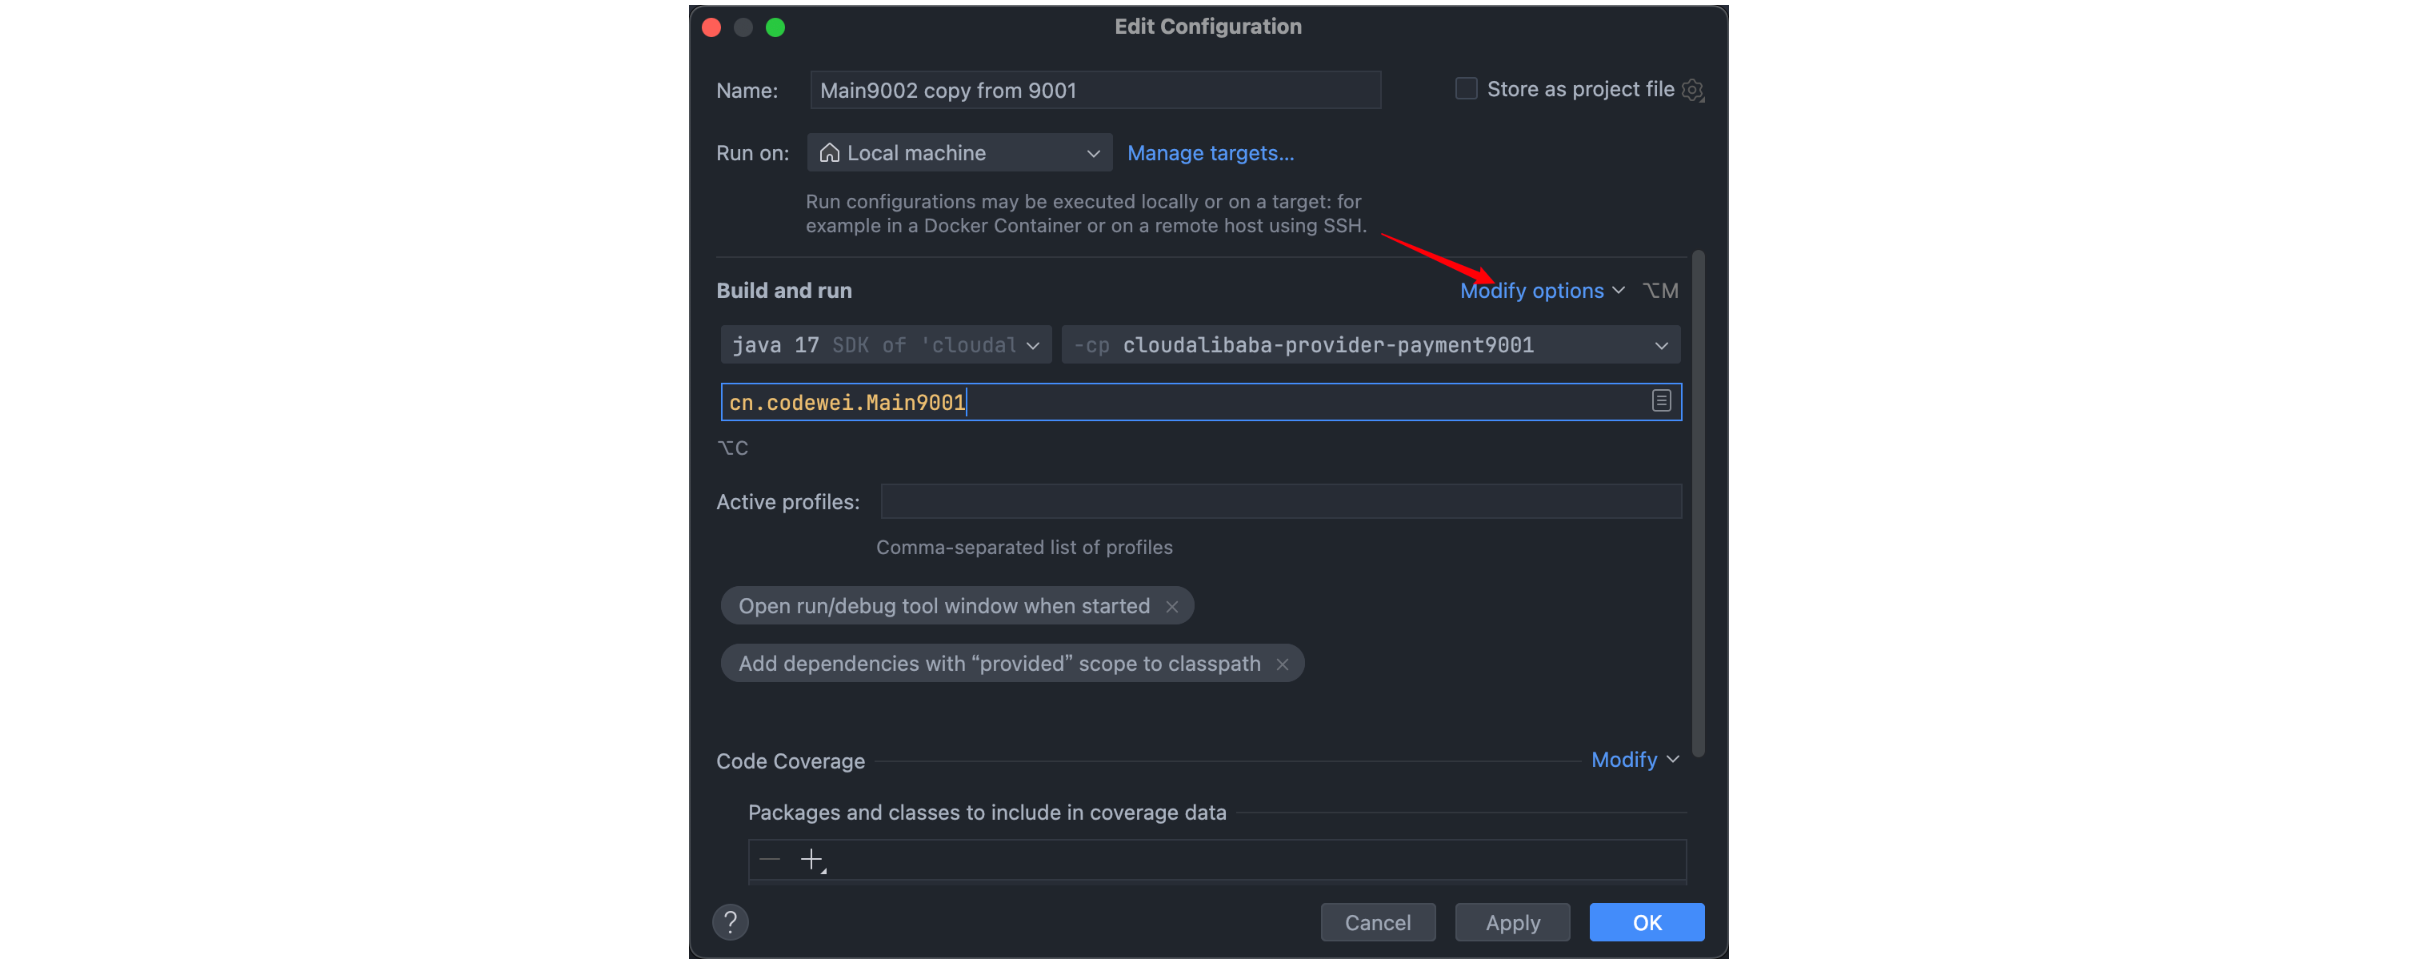Screen dimensions: 2430x964
Task: Click 'Comma-separated list of profiles' hint text
Action: tap(1024, 548)
